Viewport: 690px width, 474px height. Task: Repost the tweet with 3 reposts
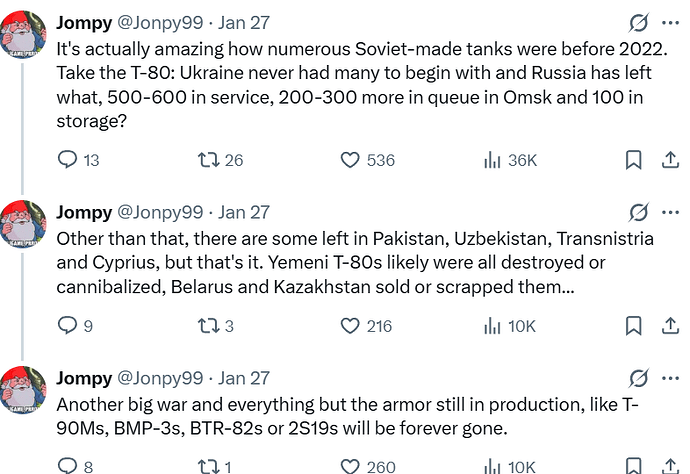pyautogui.click(x=209, y=325)
